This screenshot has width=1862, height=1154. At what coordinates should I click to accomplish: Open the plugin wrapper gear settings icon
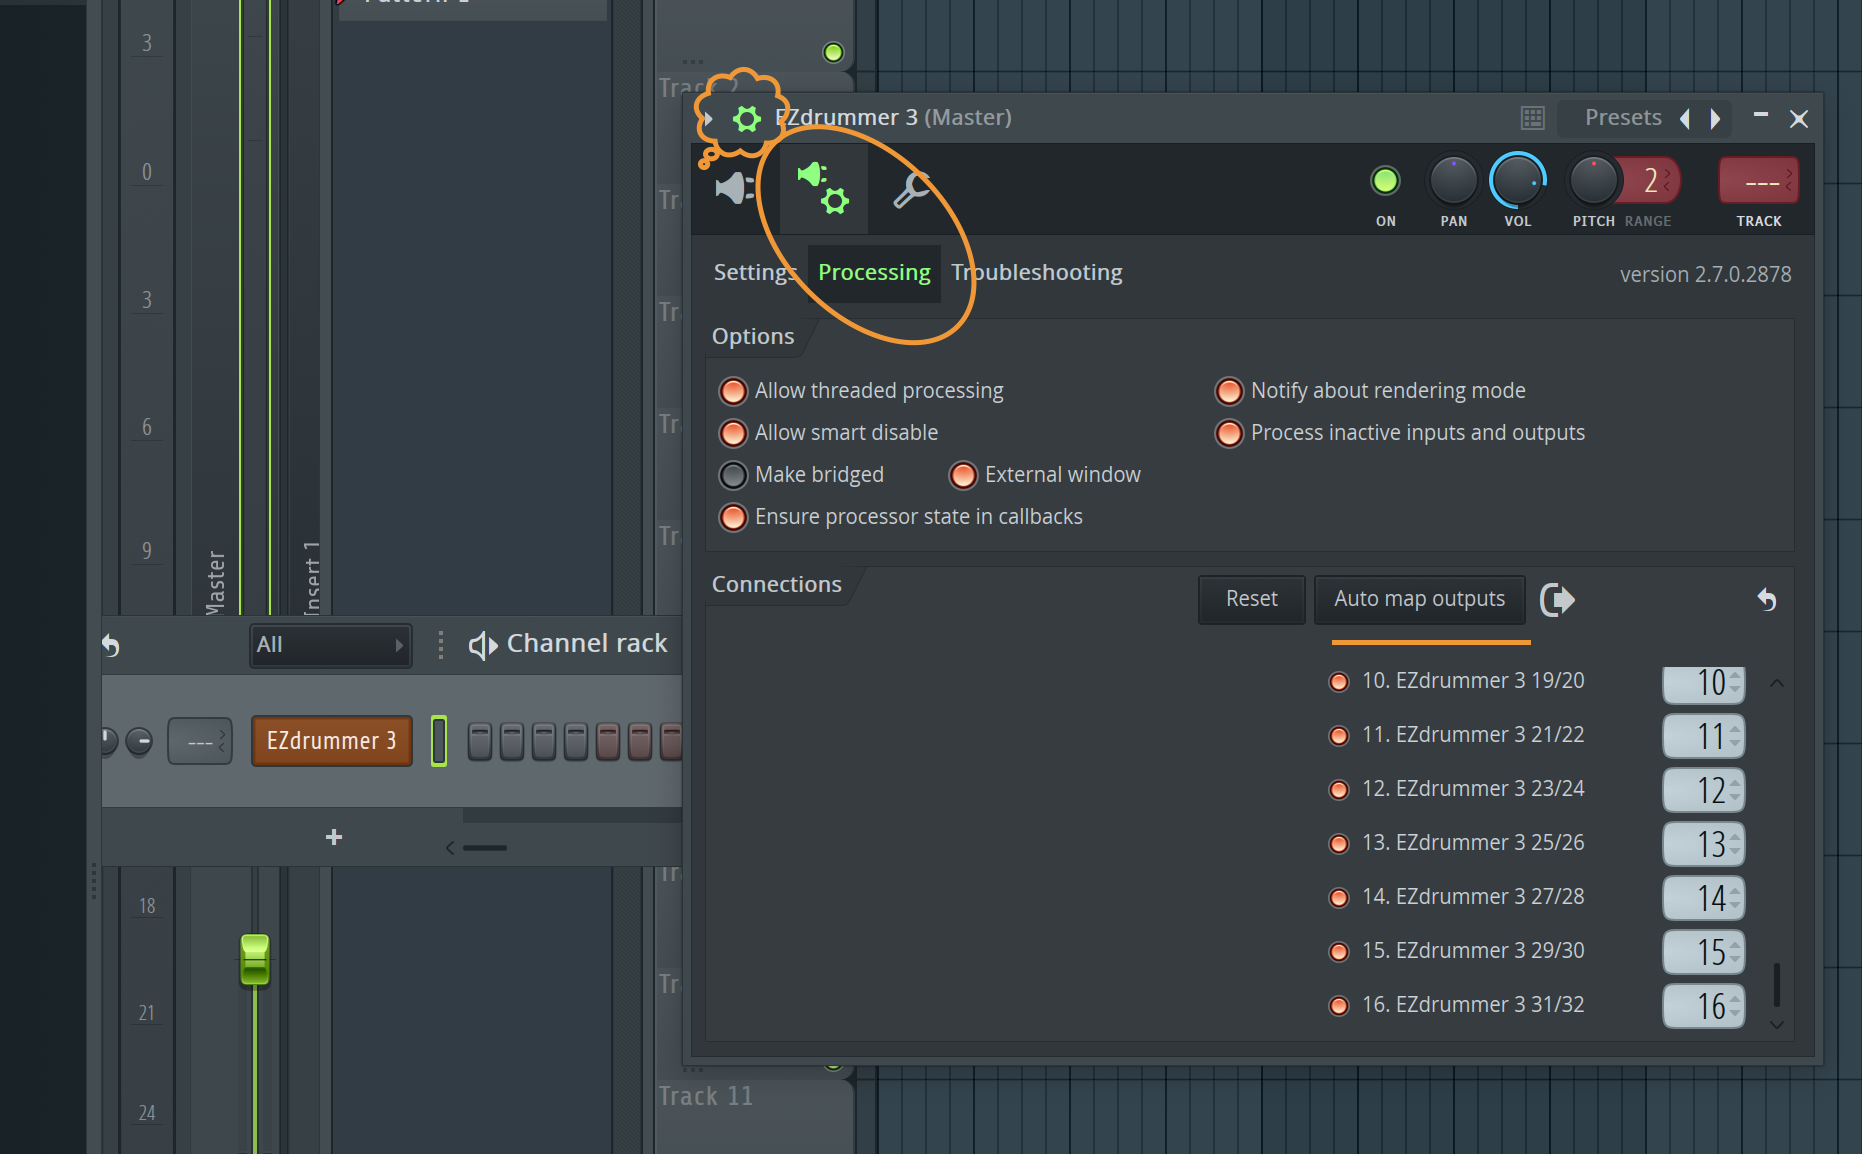[747, 119]
